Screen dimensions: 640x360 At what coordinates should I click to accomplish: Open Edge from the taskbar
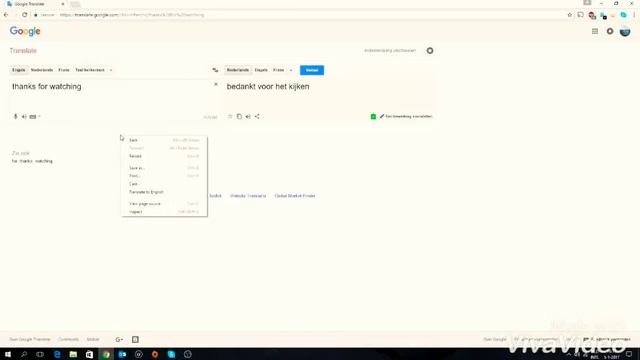[x=57, y=354]
